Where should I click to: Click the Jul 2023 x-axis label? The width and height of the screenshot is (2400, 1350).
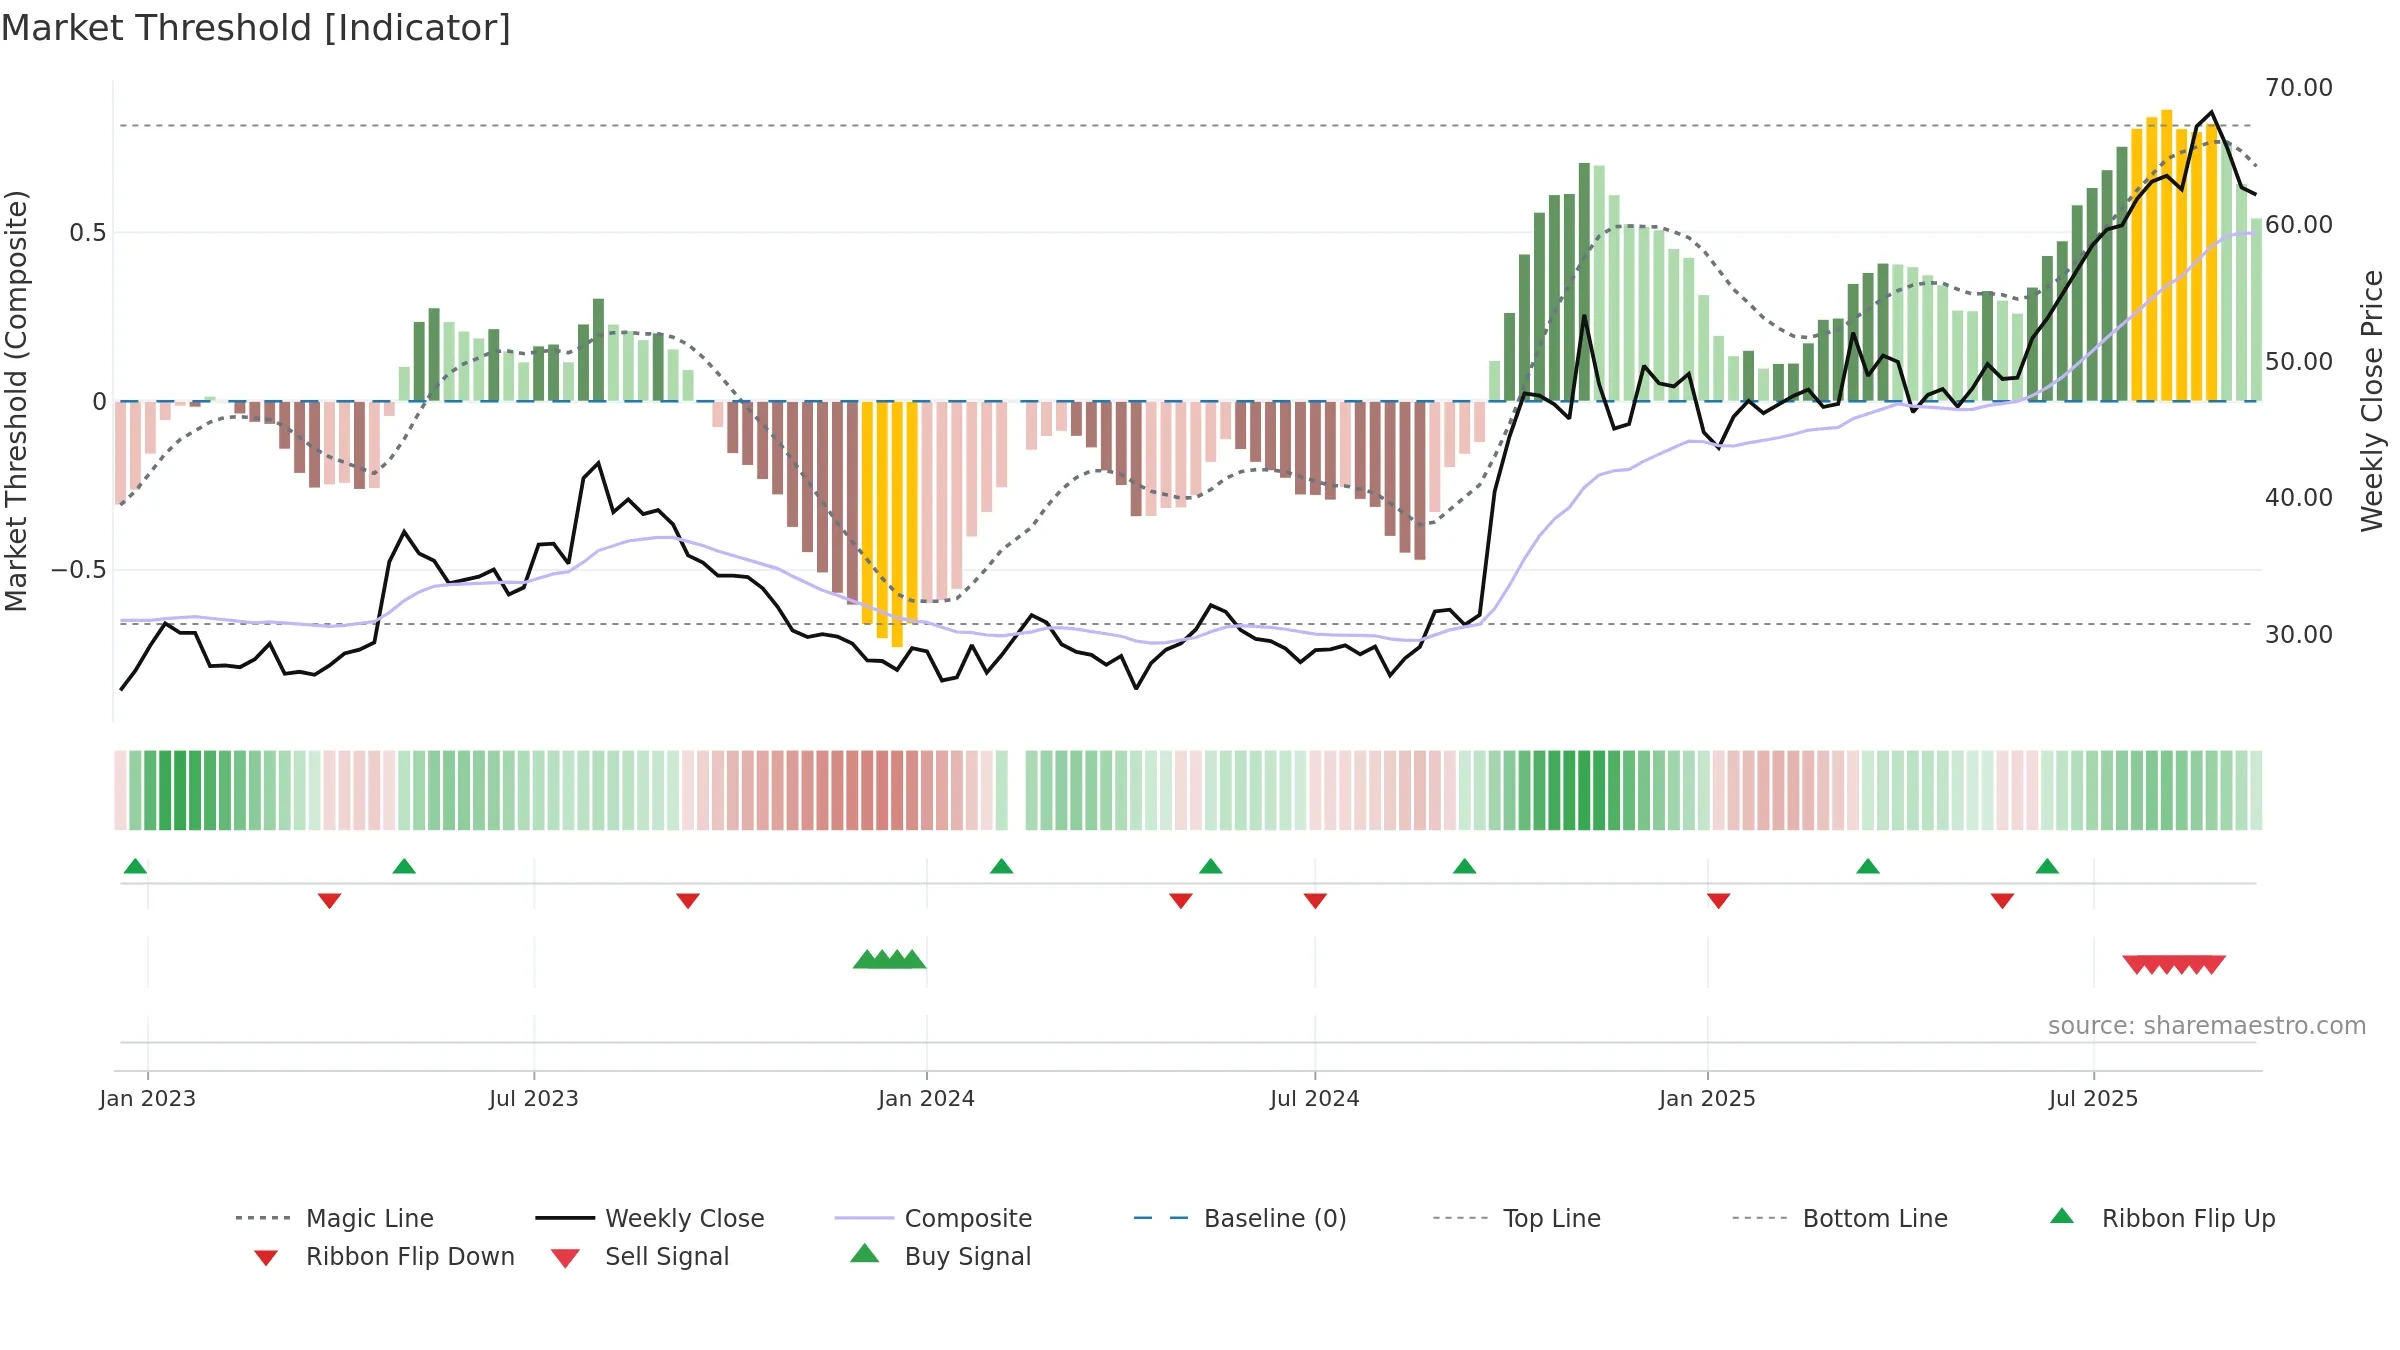[533, 1098]
